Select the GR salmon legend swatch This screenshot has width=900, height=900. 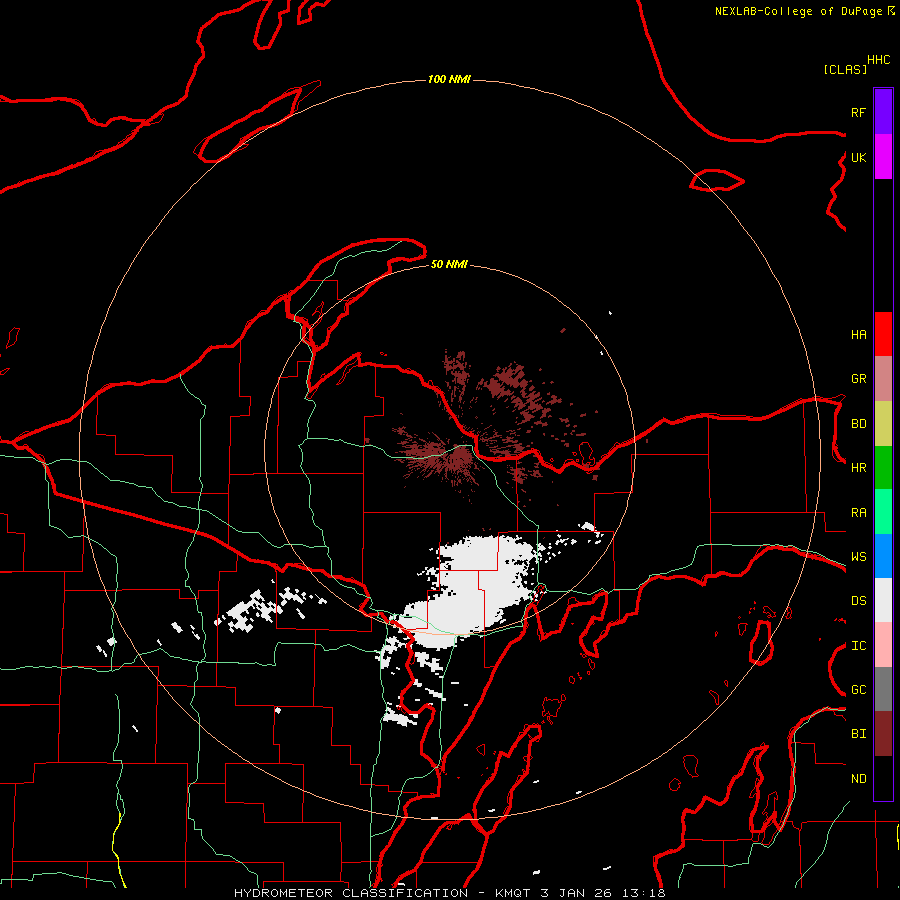pyautogui.click(x=883, y=379)
